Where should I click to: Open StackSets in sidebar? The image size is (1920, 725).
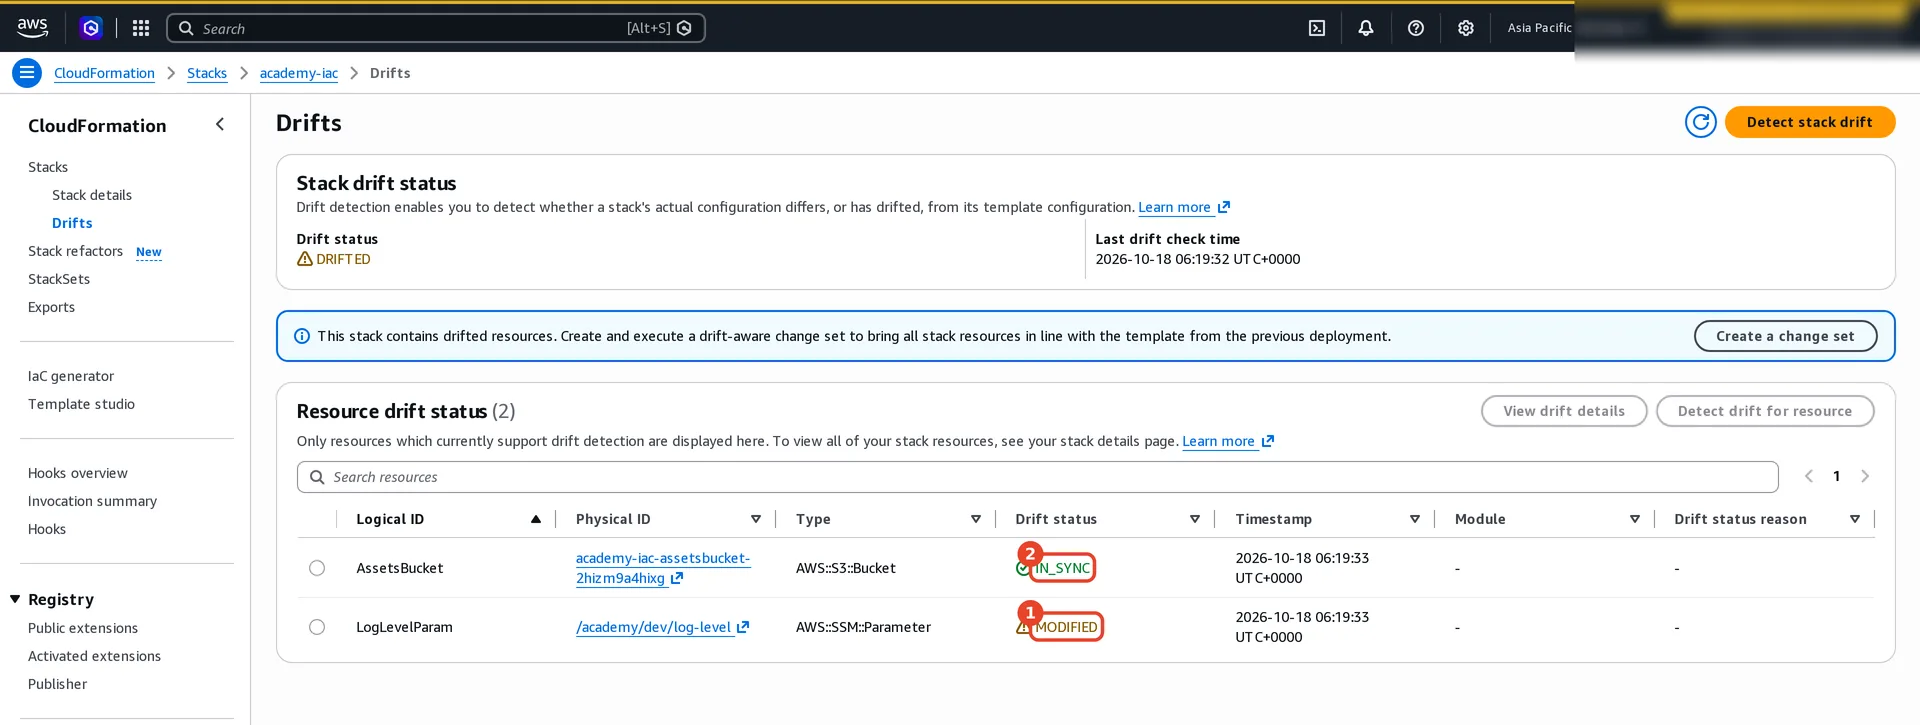[59, 279]
